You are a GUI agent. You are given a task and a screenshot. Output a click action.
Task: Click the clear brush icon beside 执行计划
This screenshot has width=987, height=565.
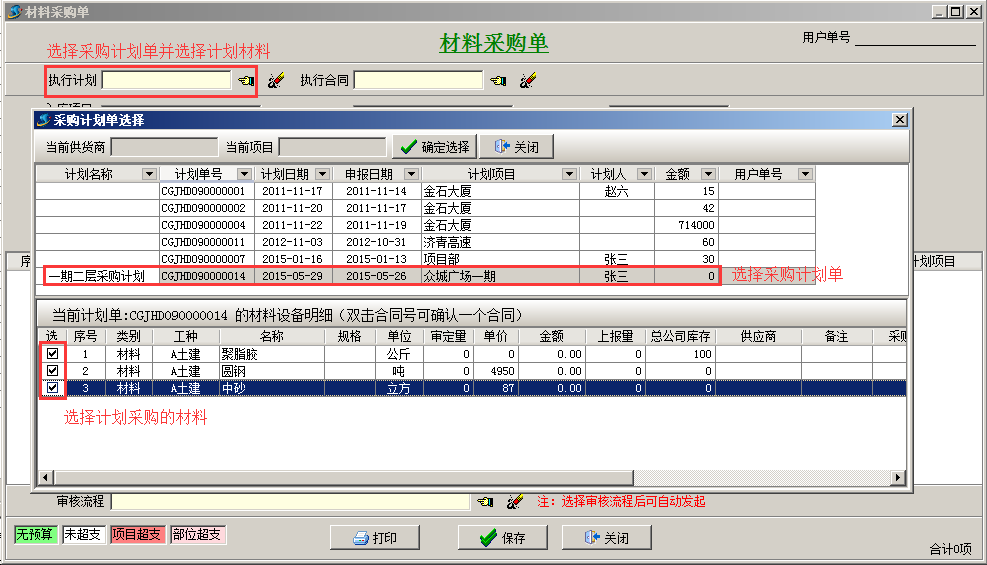point(276,81)
